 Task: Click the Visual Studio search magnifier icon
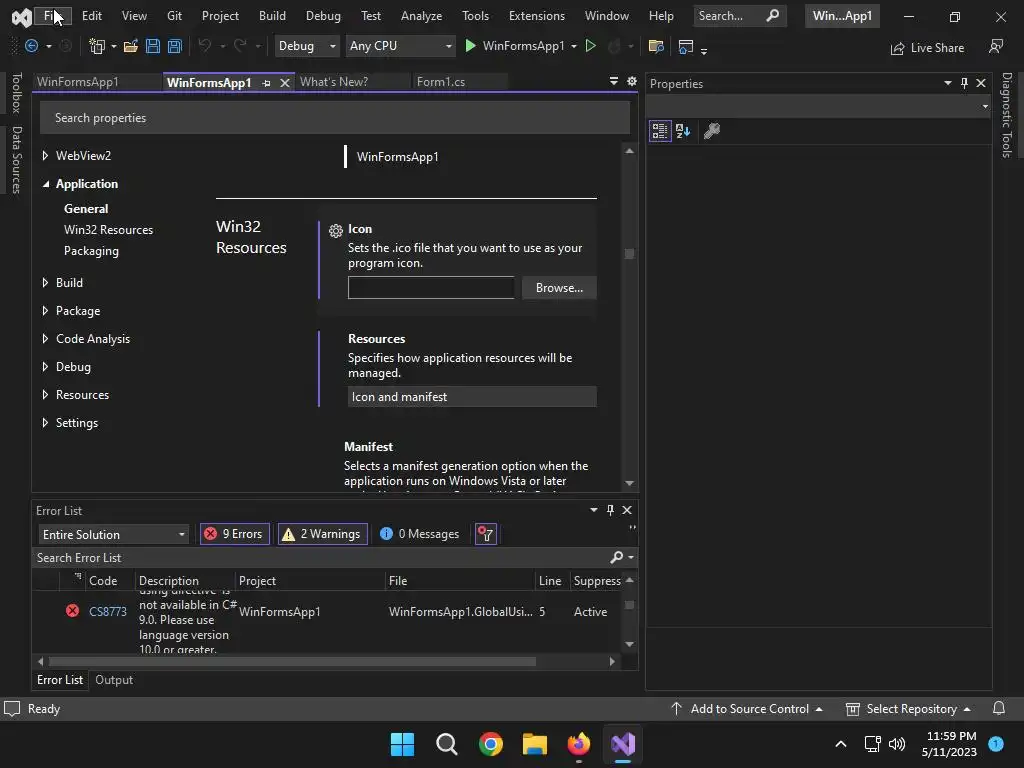(x=773, y=15)
